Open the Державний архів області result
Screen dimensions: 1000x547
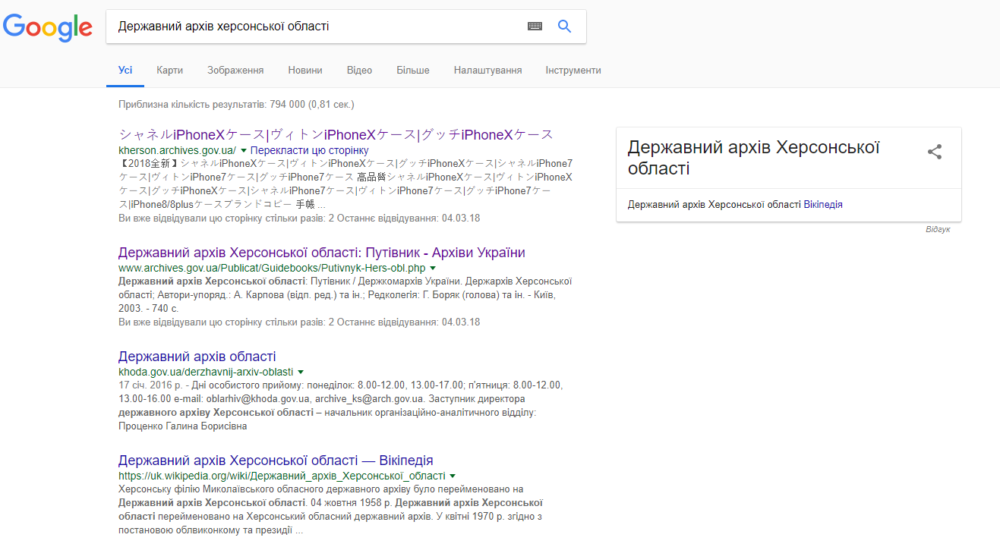tap(197, 356)
